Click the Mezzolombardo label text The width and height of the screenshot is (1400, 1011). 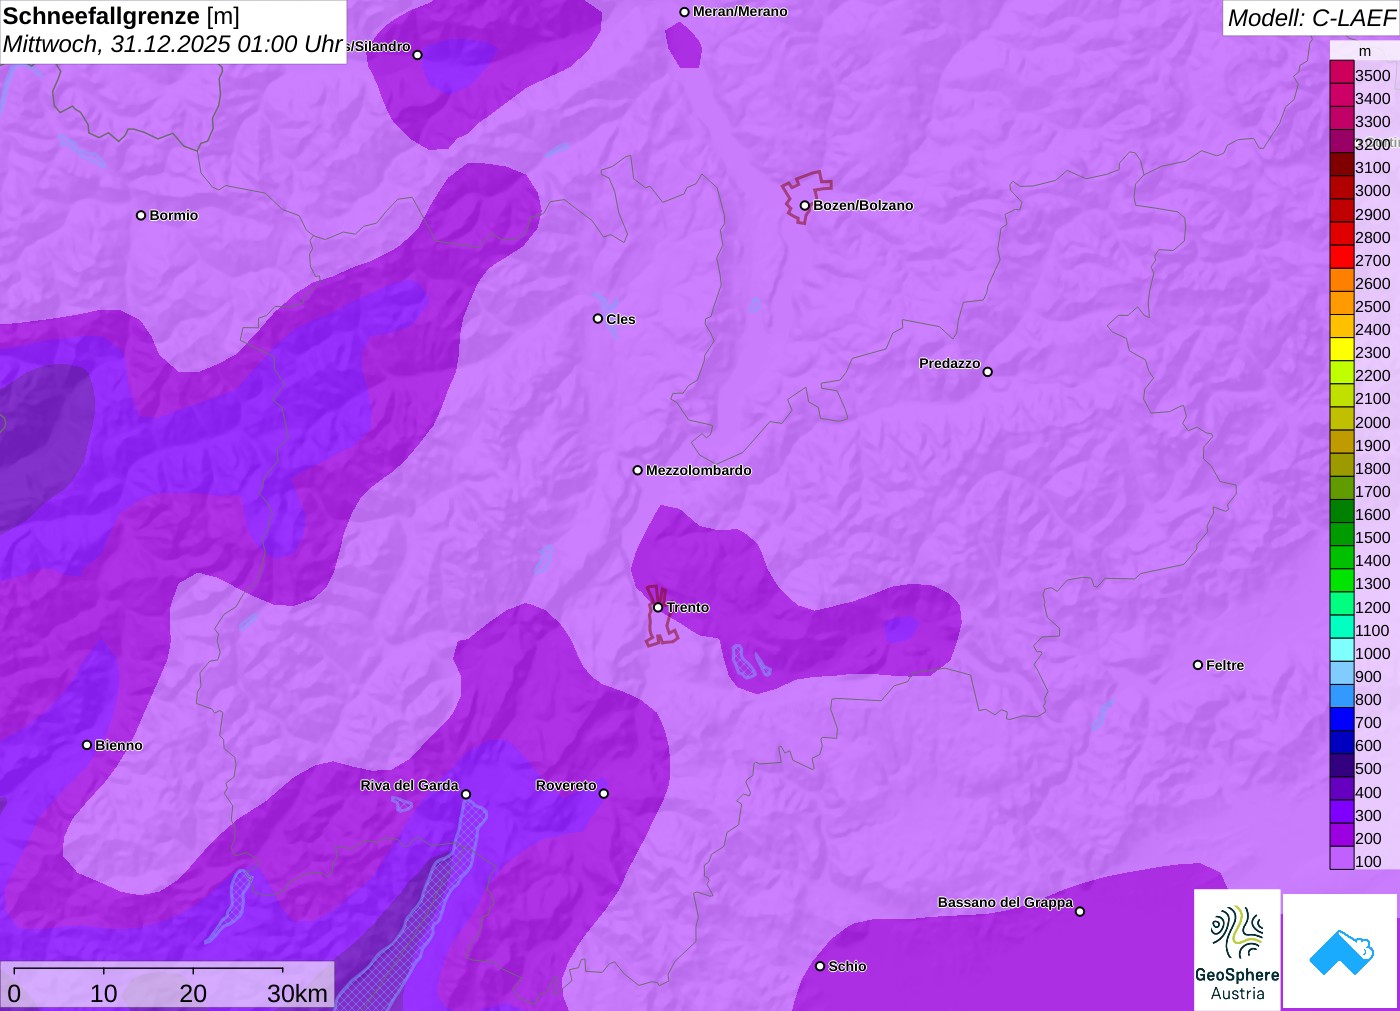pos(699,470)
